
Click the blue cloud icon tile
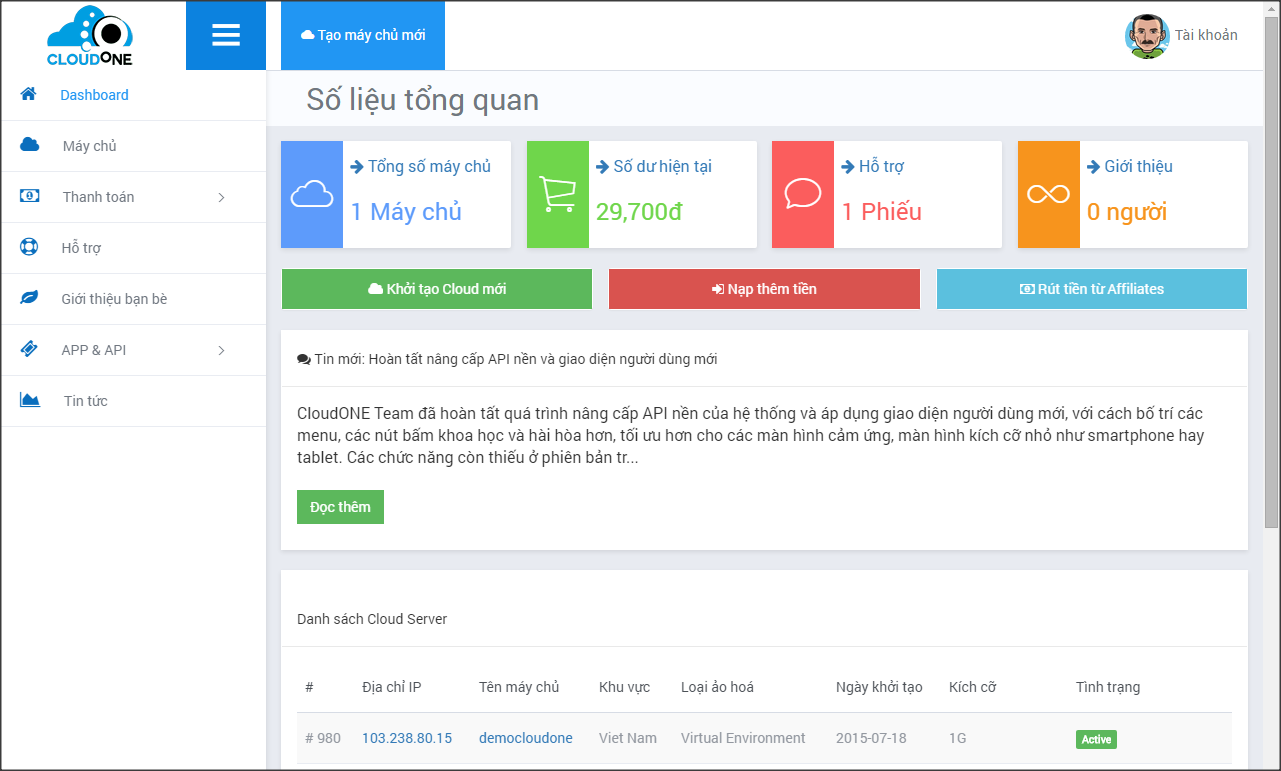pyautogui.click(x=312, y=194)
